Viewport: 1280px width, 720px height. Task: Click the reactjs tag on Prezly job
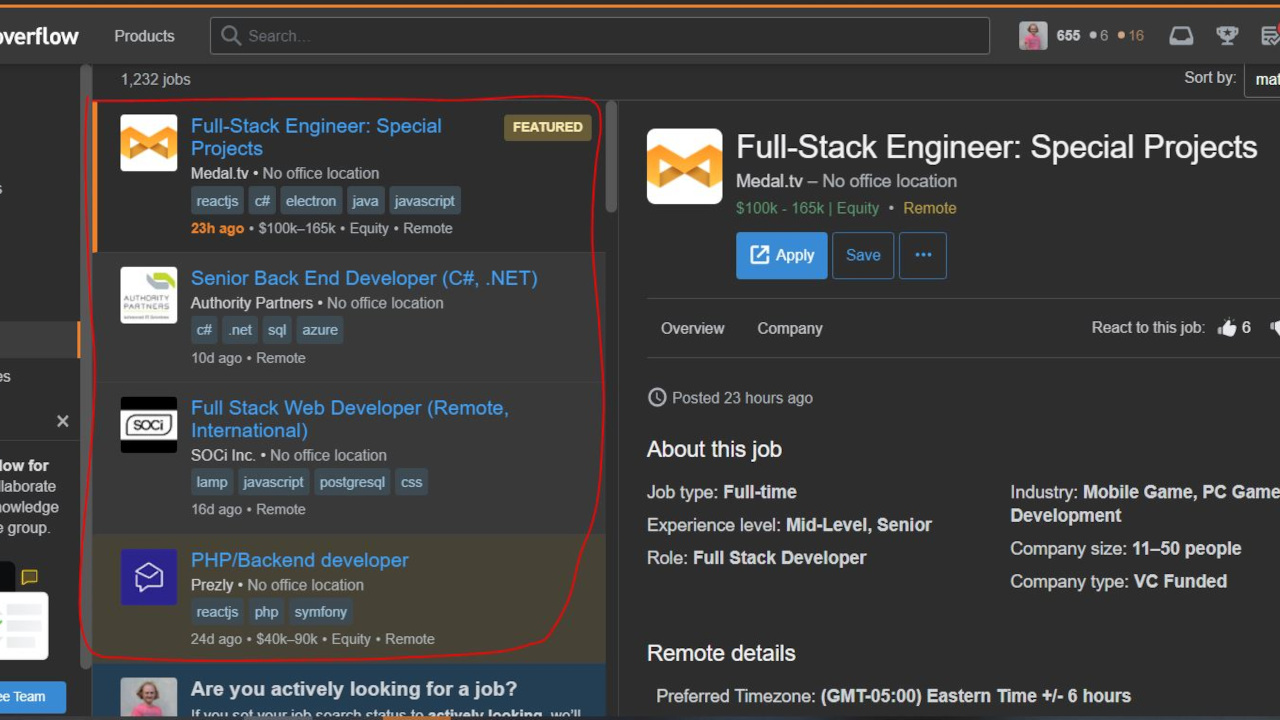(x=217, y=612)
